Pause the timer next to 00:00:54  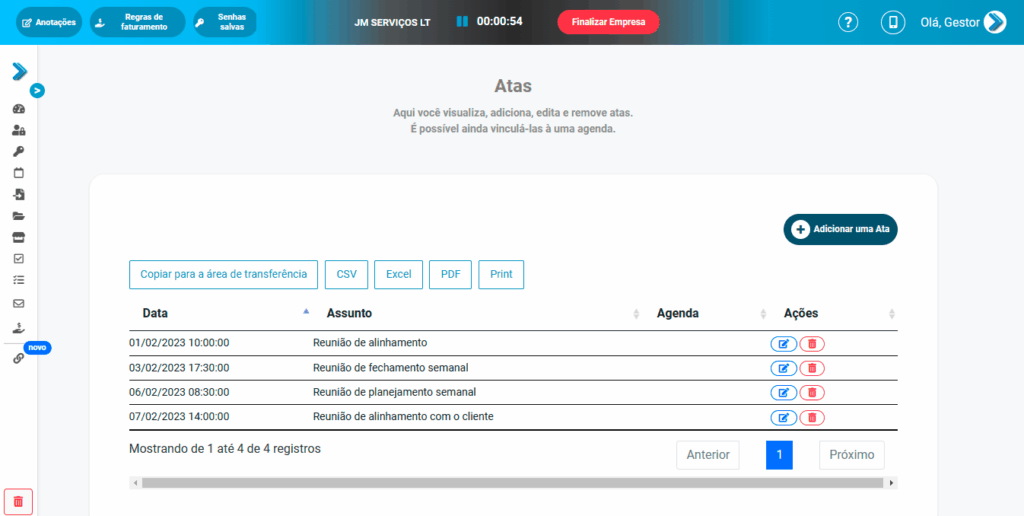[462, 22]
